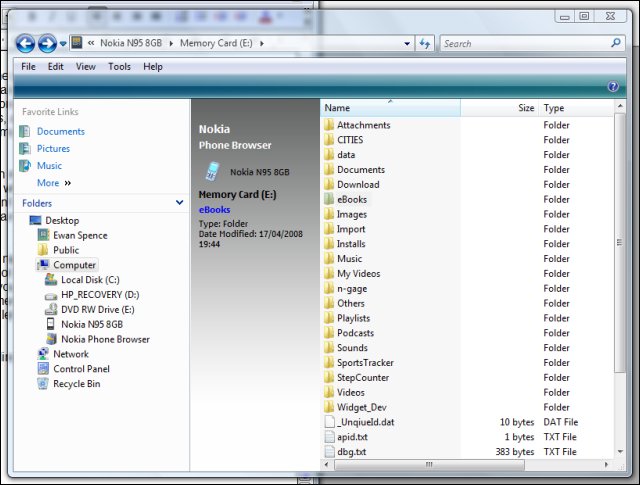Screen dimensions: 640x485
Task: Sort by Name column header
Action: (x=391, y=108)
